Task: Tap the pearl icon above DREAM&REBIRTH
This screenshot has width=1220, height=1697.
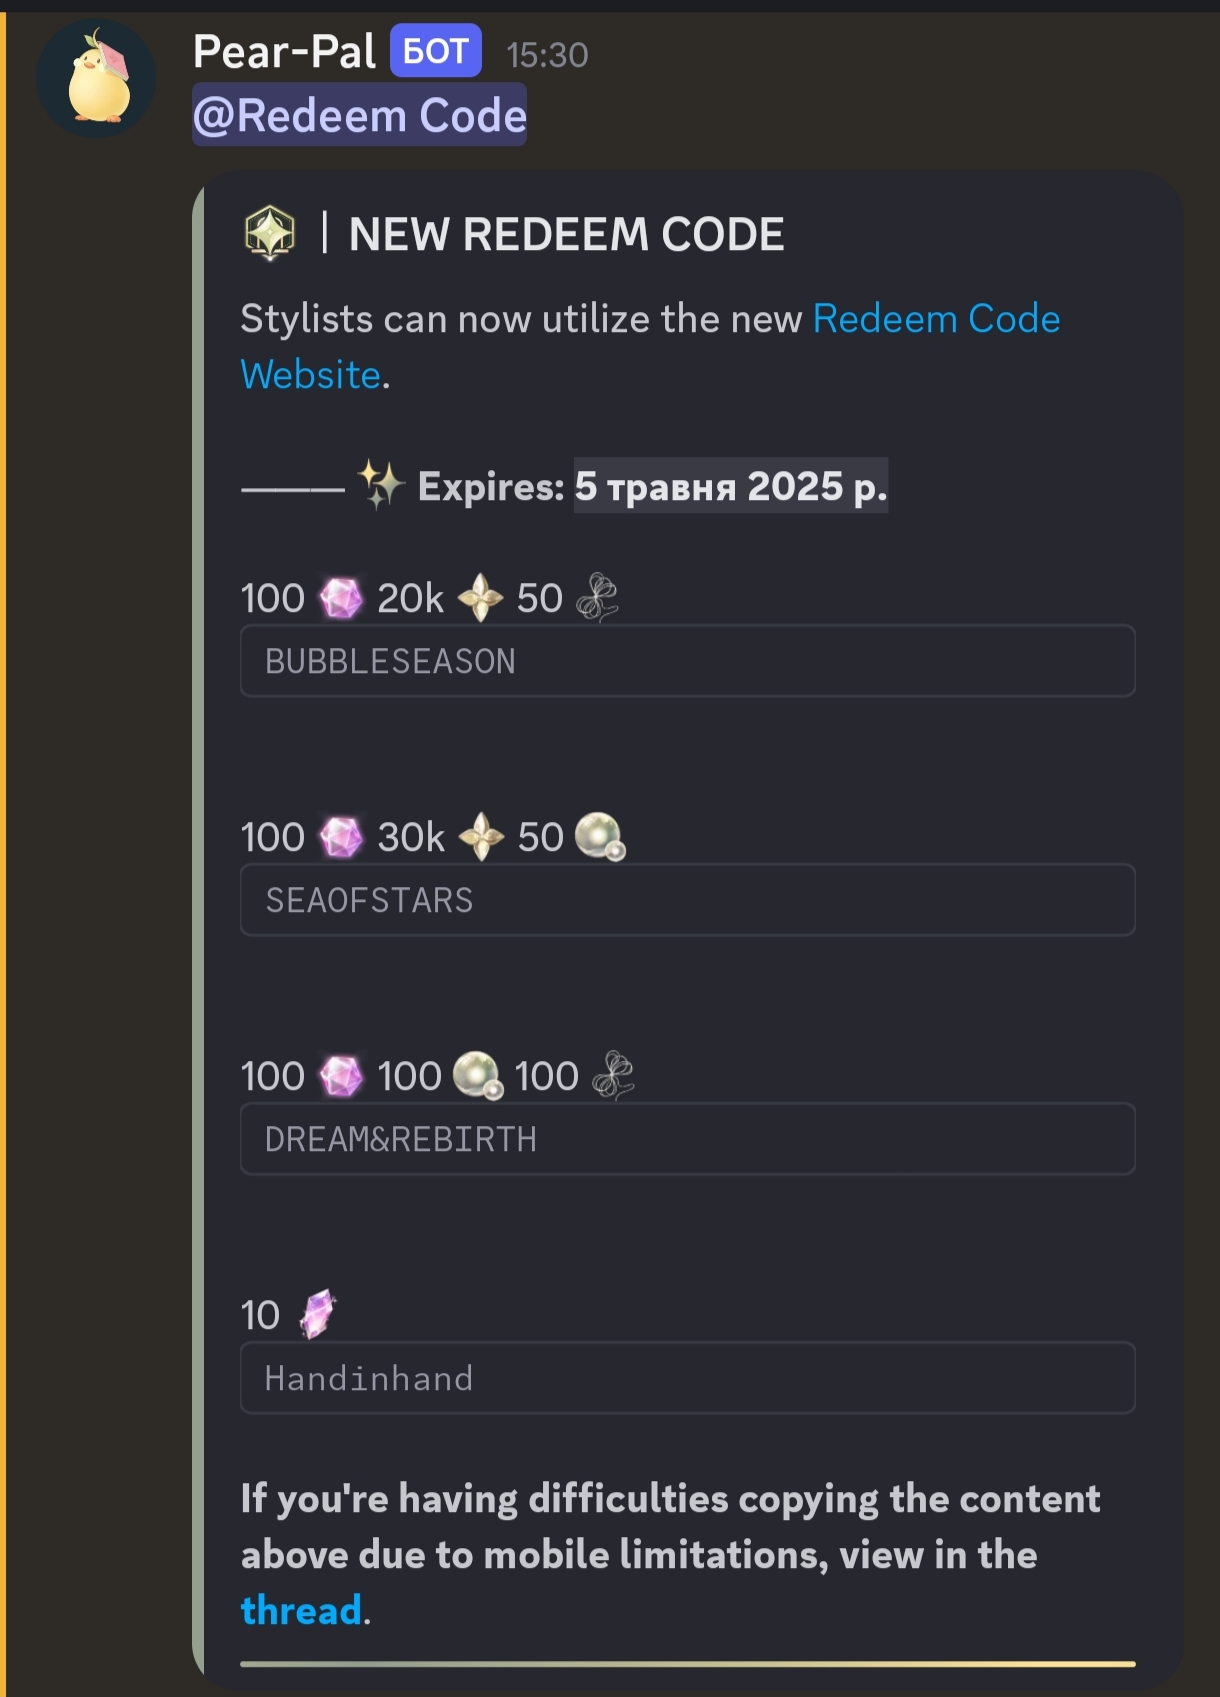Action: point(478,1076)
